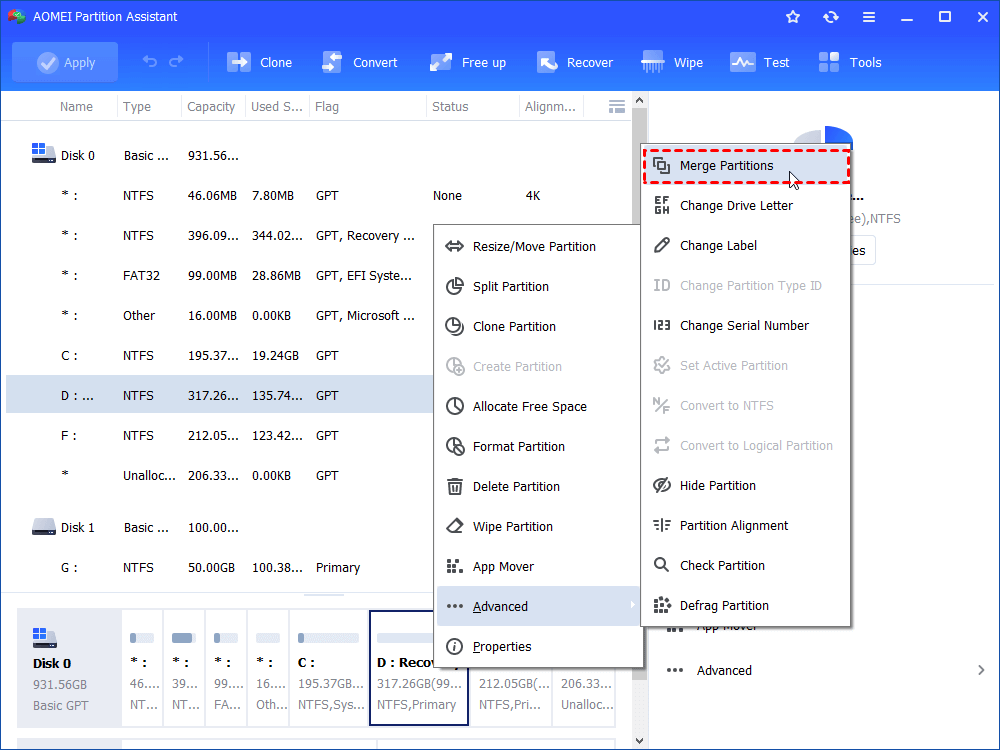Choose Split Partition in context menu
Screen dimensions: 1000x750
tap(538, 286)
